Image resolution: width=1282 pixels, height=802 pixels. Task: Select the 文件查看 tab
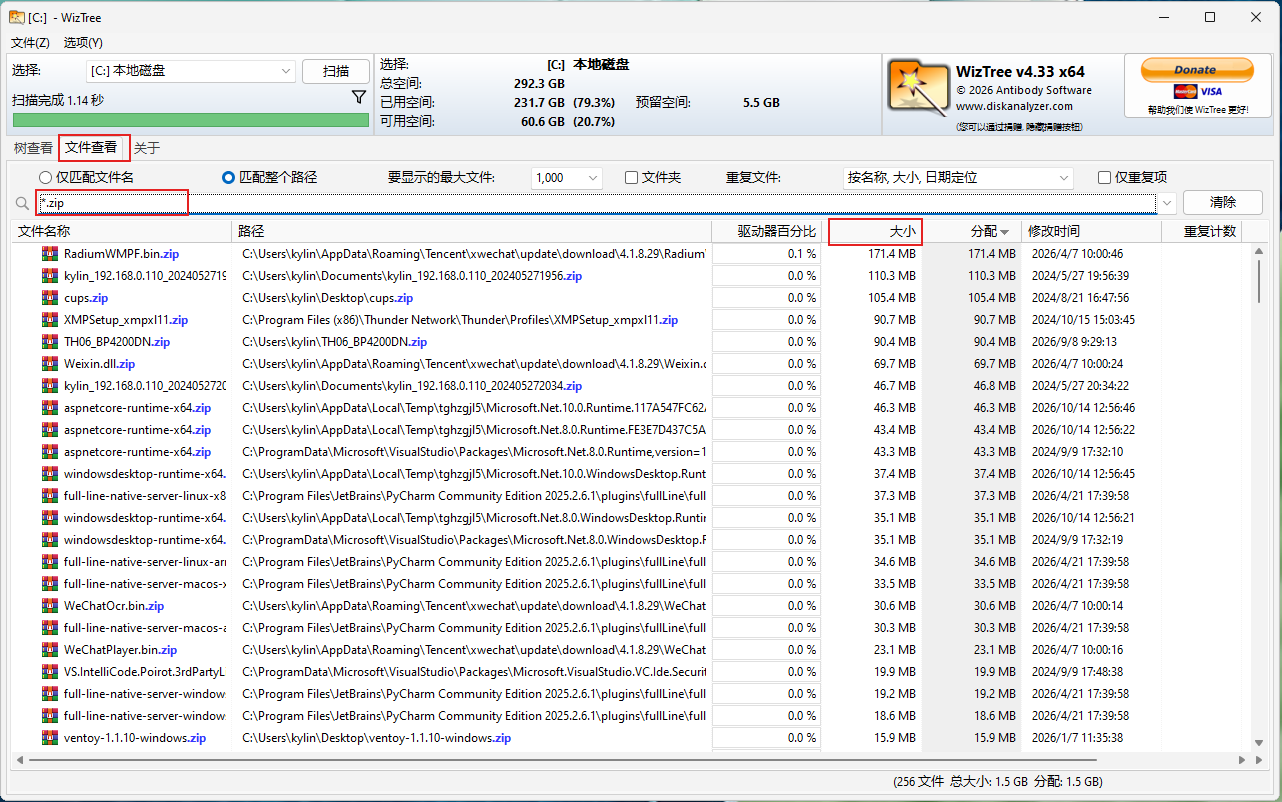[91, 148]
